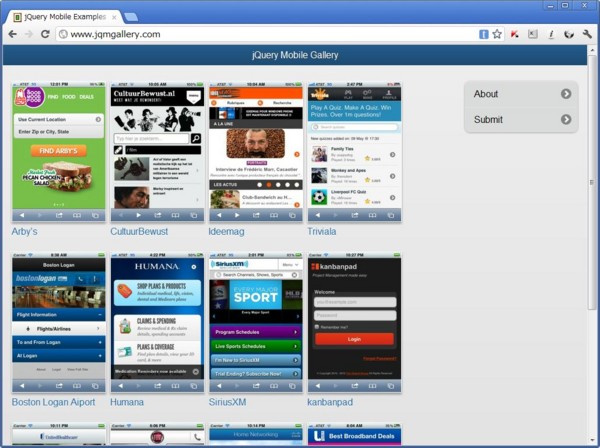Screen dimensions: 600x448
Task: Click the Arby's screenshot thumbnail
Action: [x=59, y=152]
